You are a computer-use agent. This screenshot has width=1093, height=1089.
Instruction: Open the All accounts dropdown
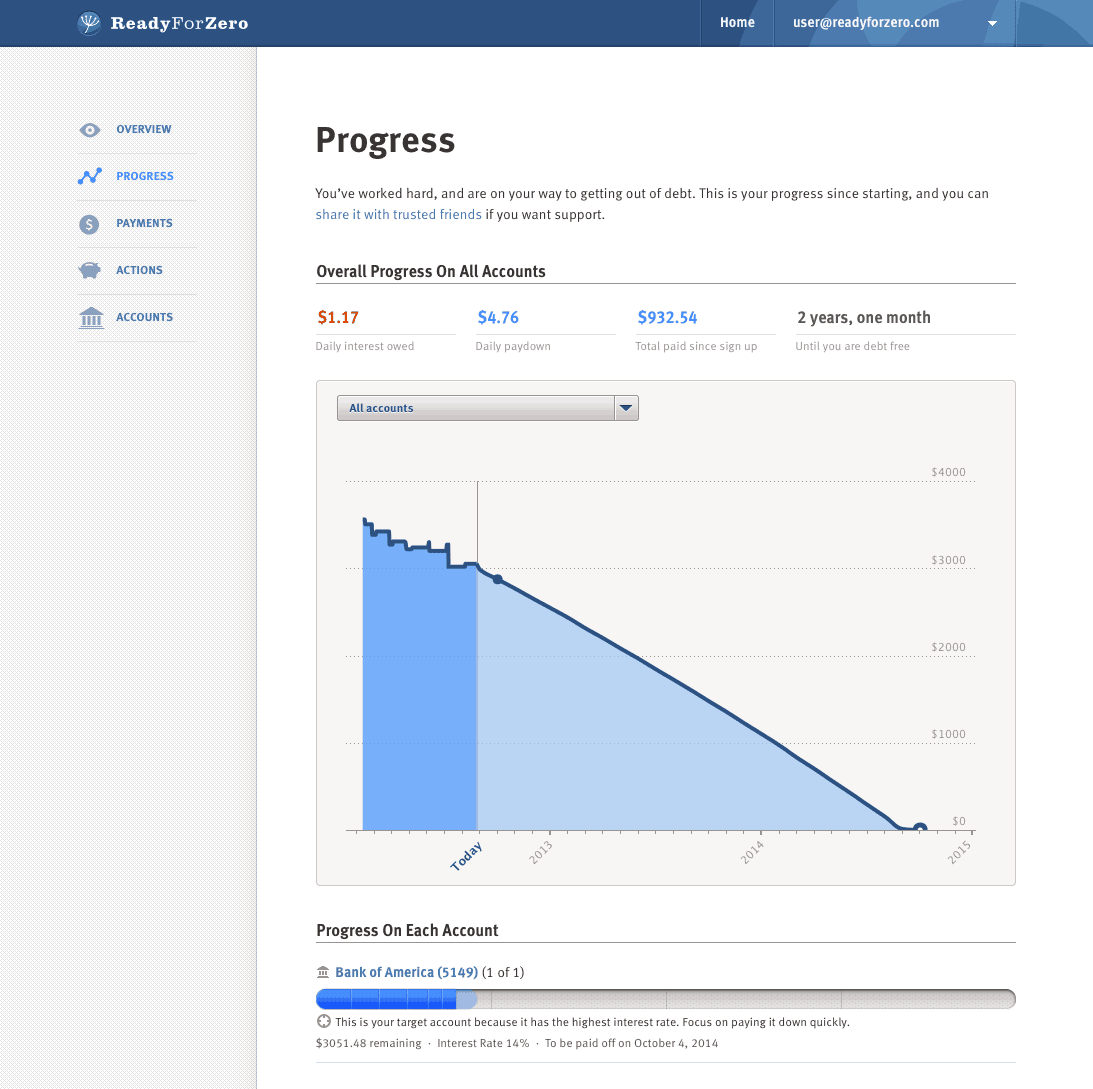pyautogui.click(x=488, y=408)
